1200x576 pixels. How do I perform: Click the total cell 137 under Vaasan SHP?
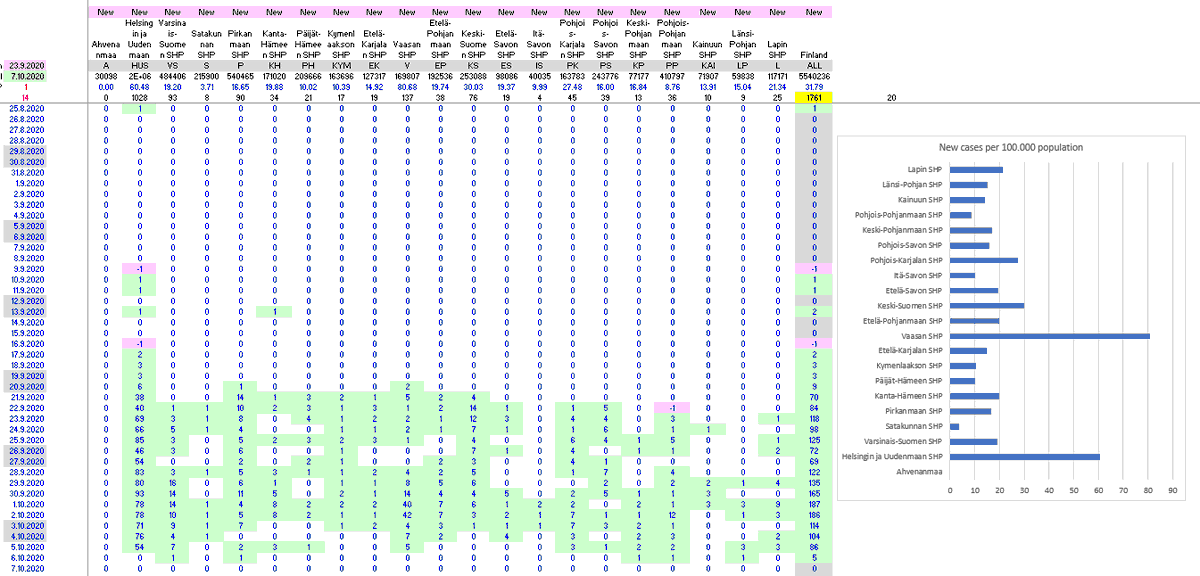(x=408, y=98)
